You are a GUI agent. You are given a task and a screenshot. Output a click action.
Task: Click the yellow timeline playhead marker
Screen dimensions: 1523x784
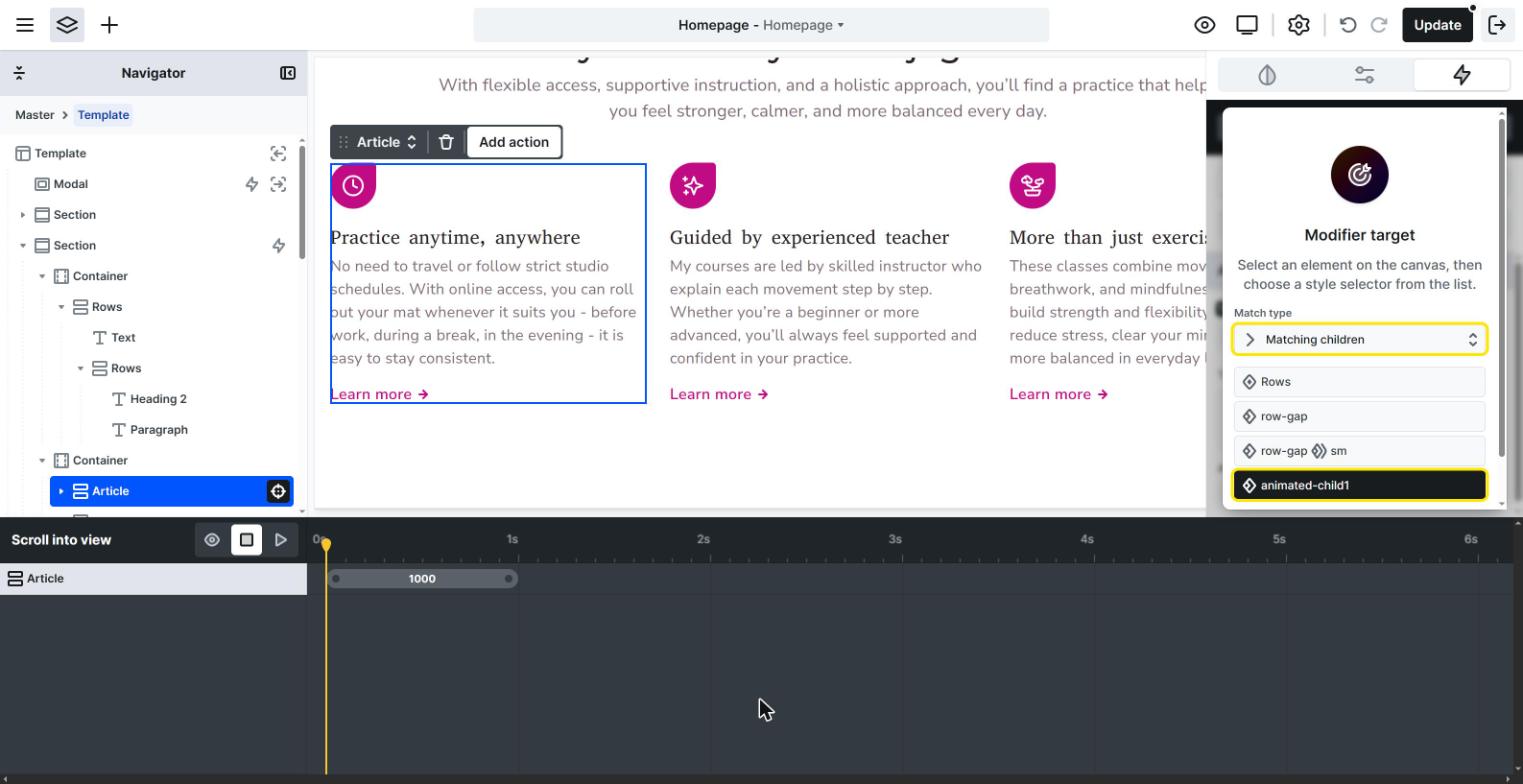point(326,544)
